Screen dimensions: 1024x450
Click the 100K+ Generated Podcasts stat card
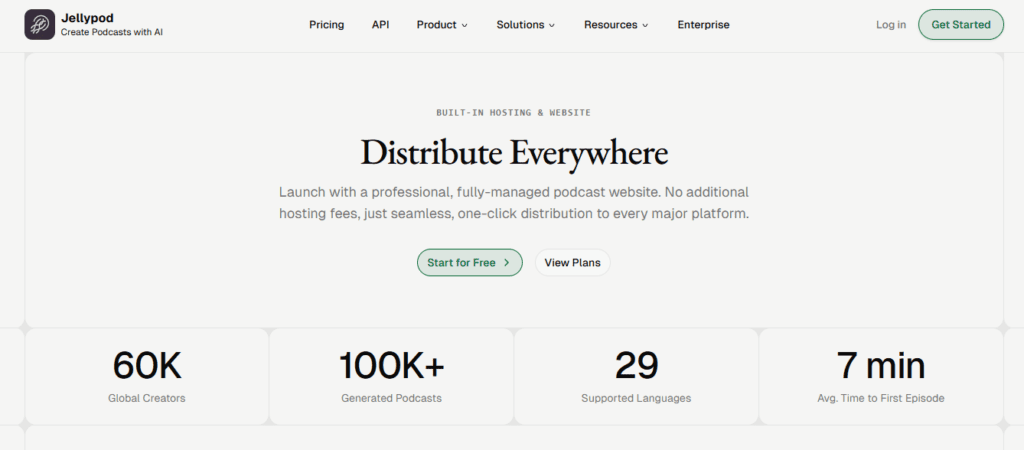(391, 376)
